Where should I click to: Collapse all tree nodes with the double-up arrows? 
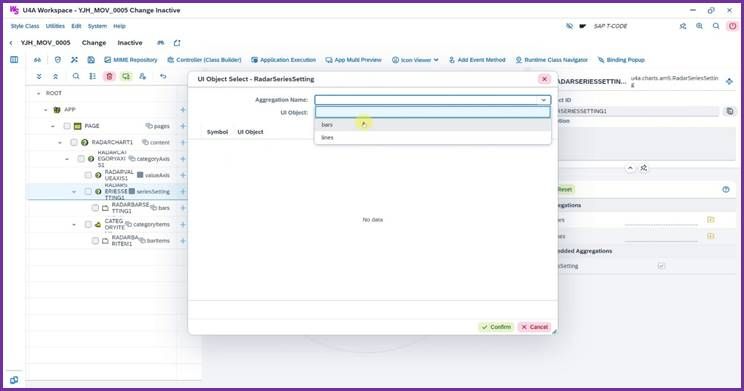[56, 76]
